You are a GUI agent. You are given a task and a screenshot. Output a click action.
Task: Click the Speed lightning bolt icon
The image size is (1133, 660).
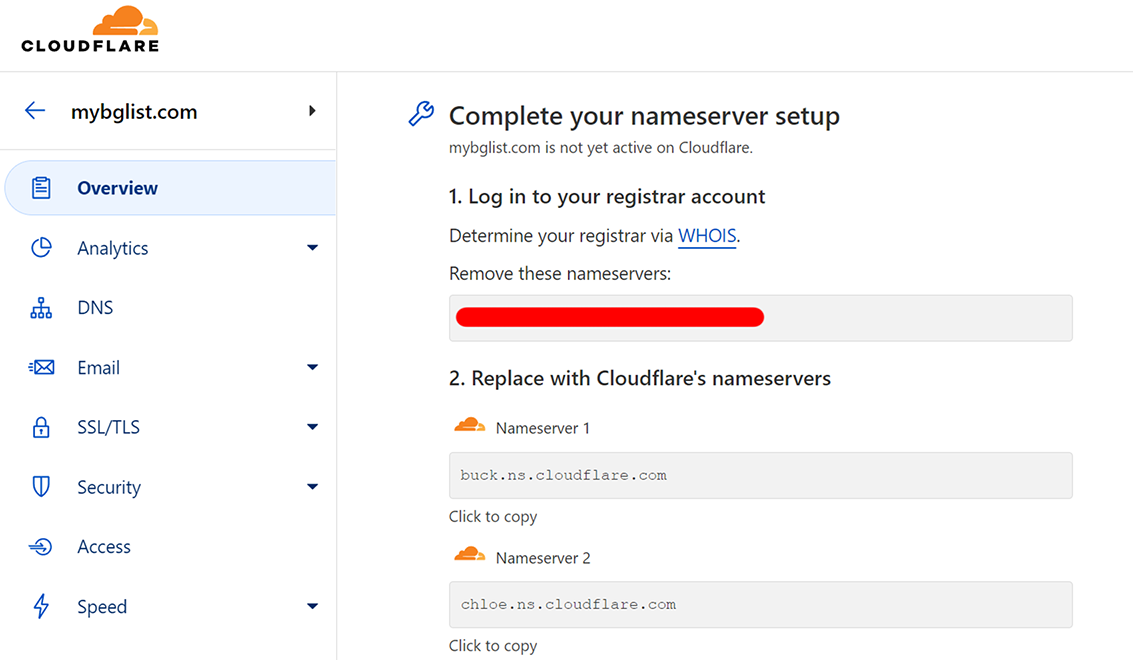click(x=41, y=607)
